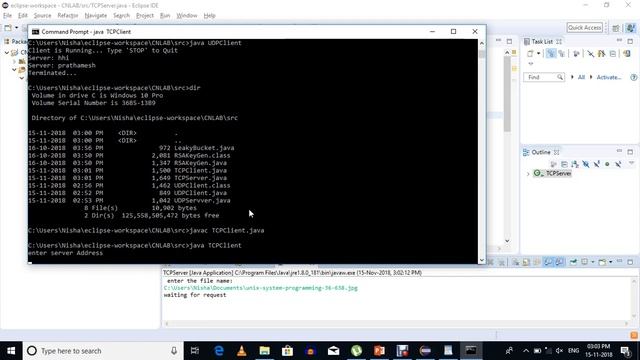The image size is (640, 360).
Task: Click Display Selected Console icon
Action: coord(584,262)
